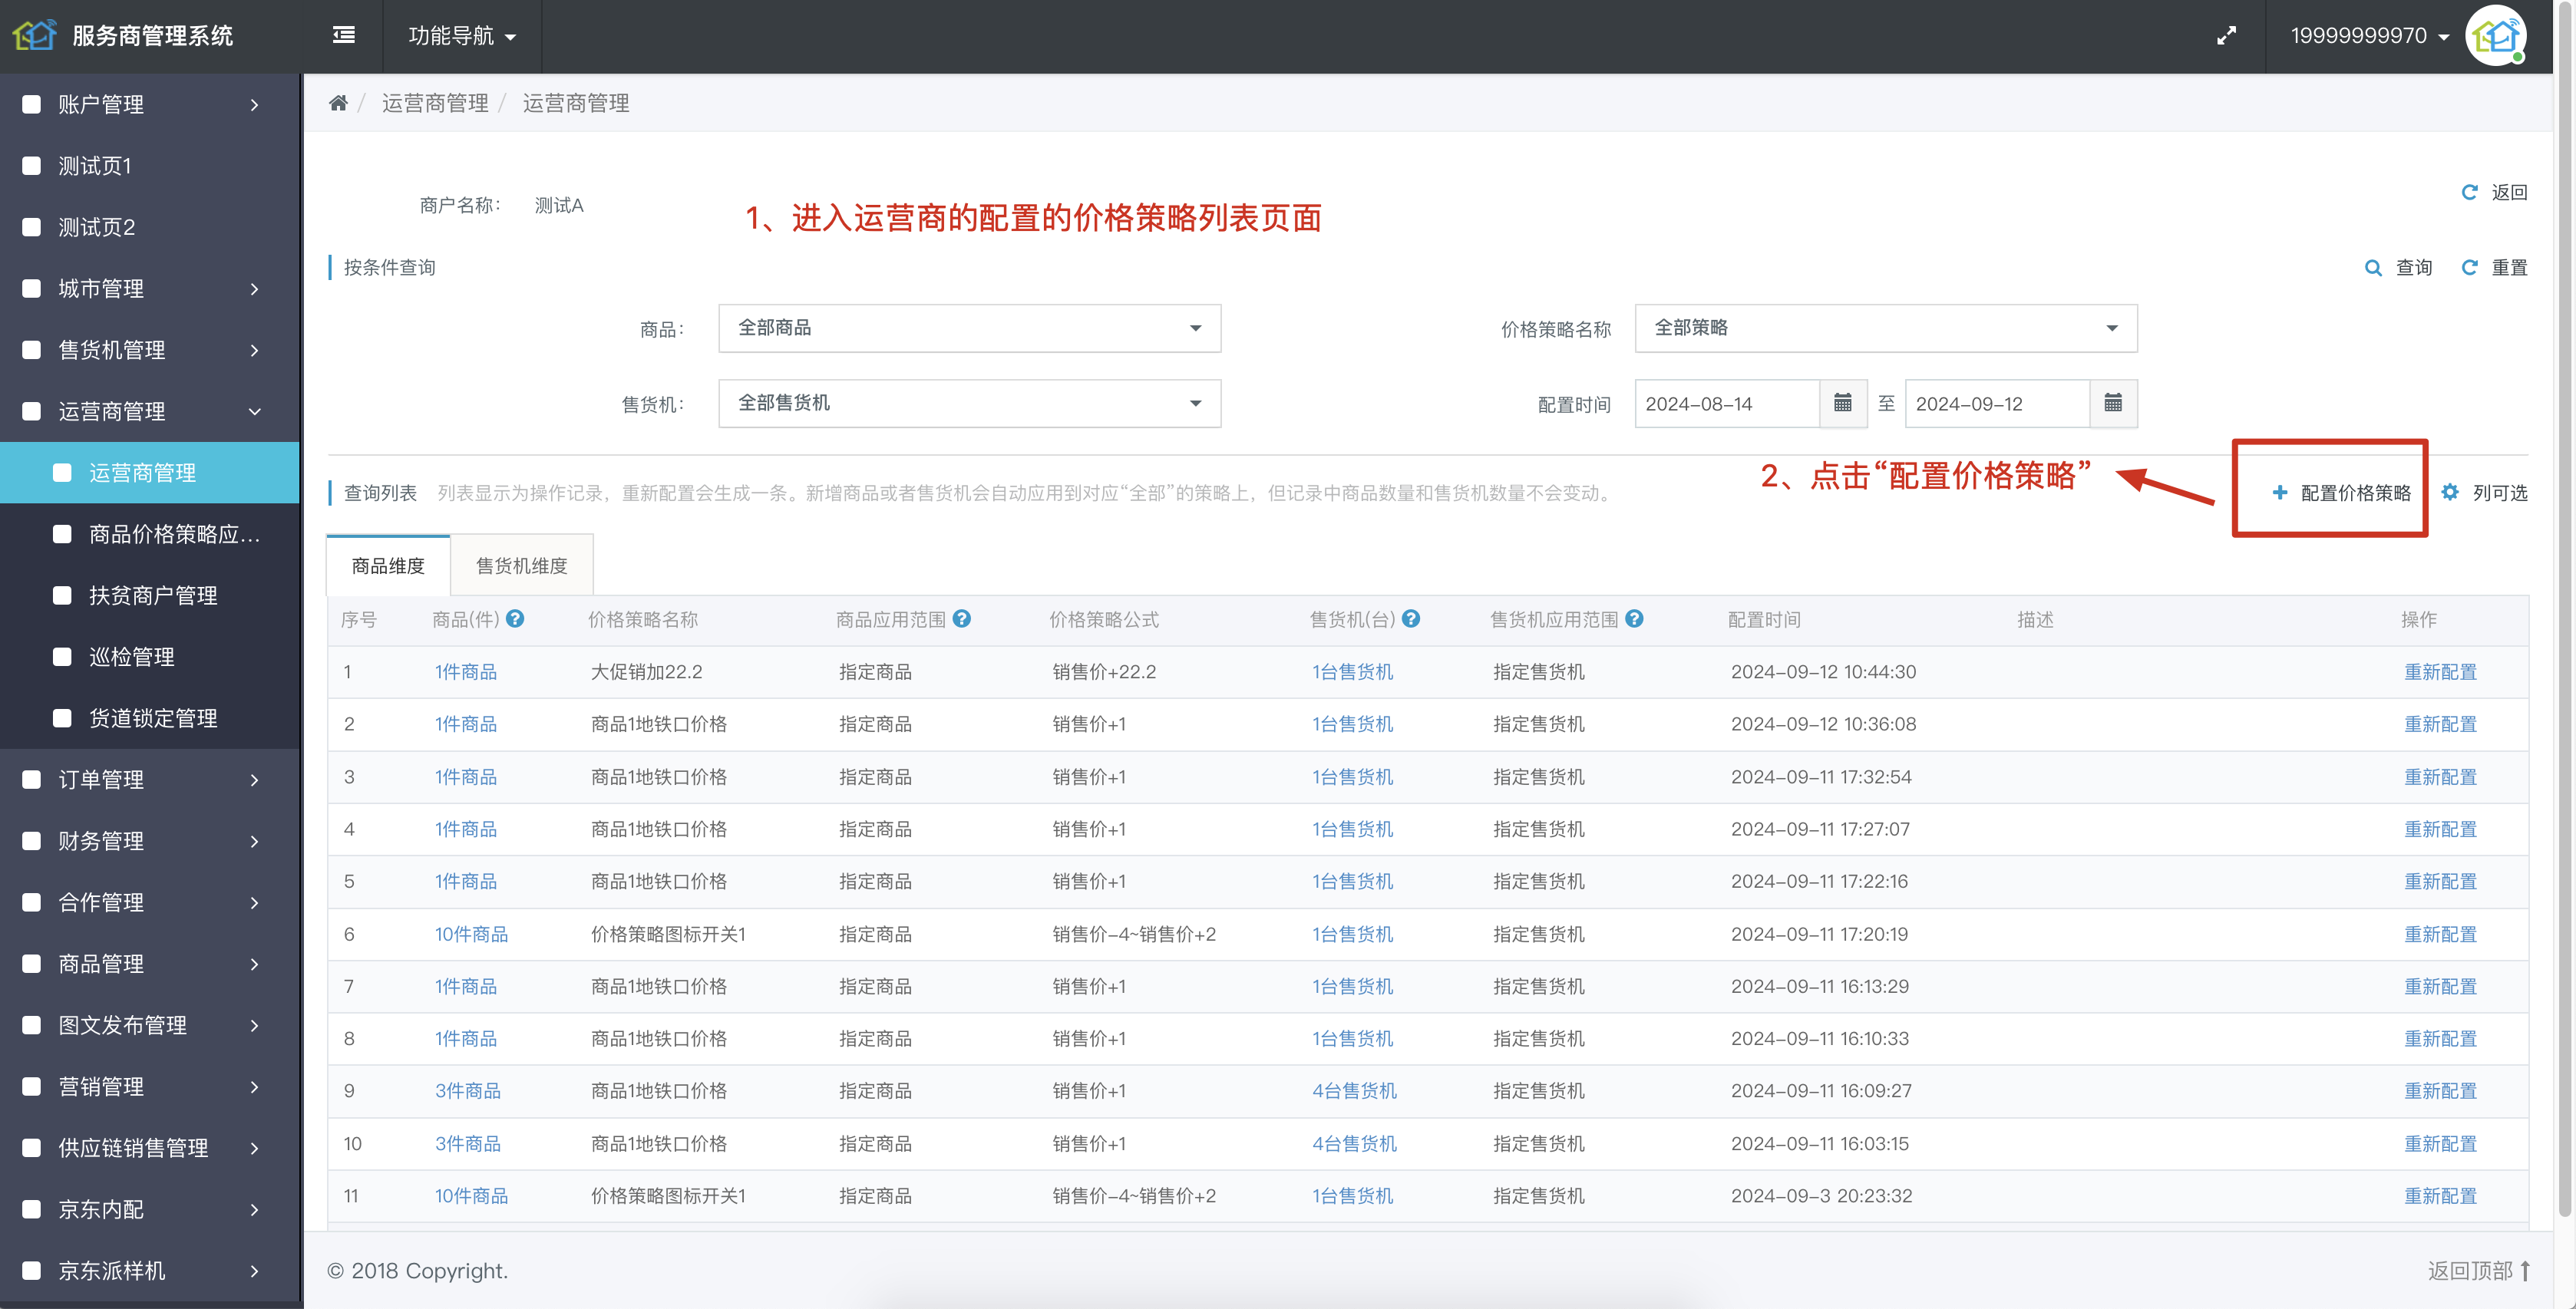Expand the 营销管理 sidebar menu

(x=150, y=1086)
